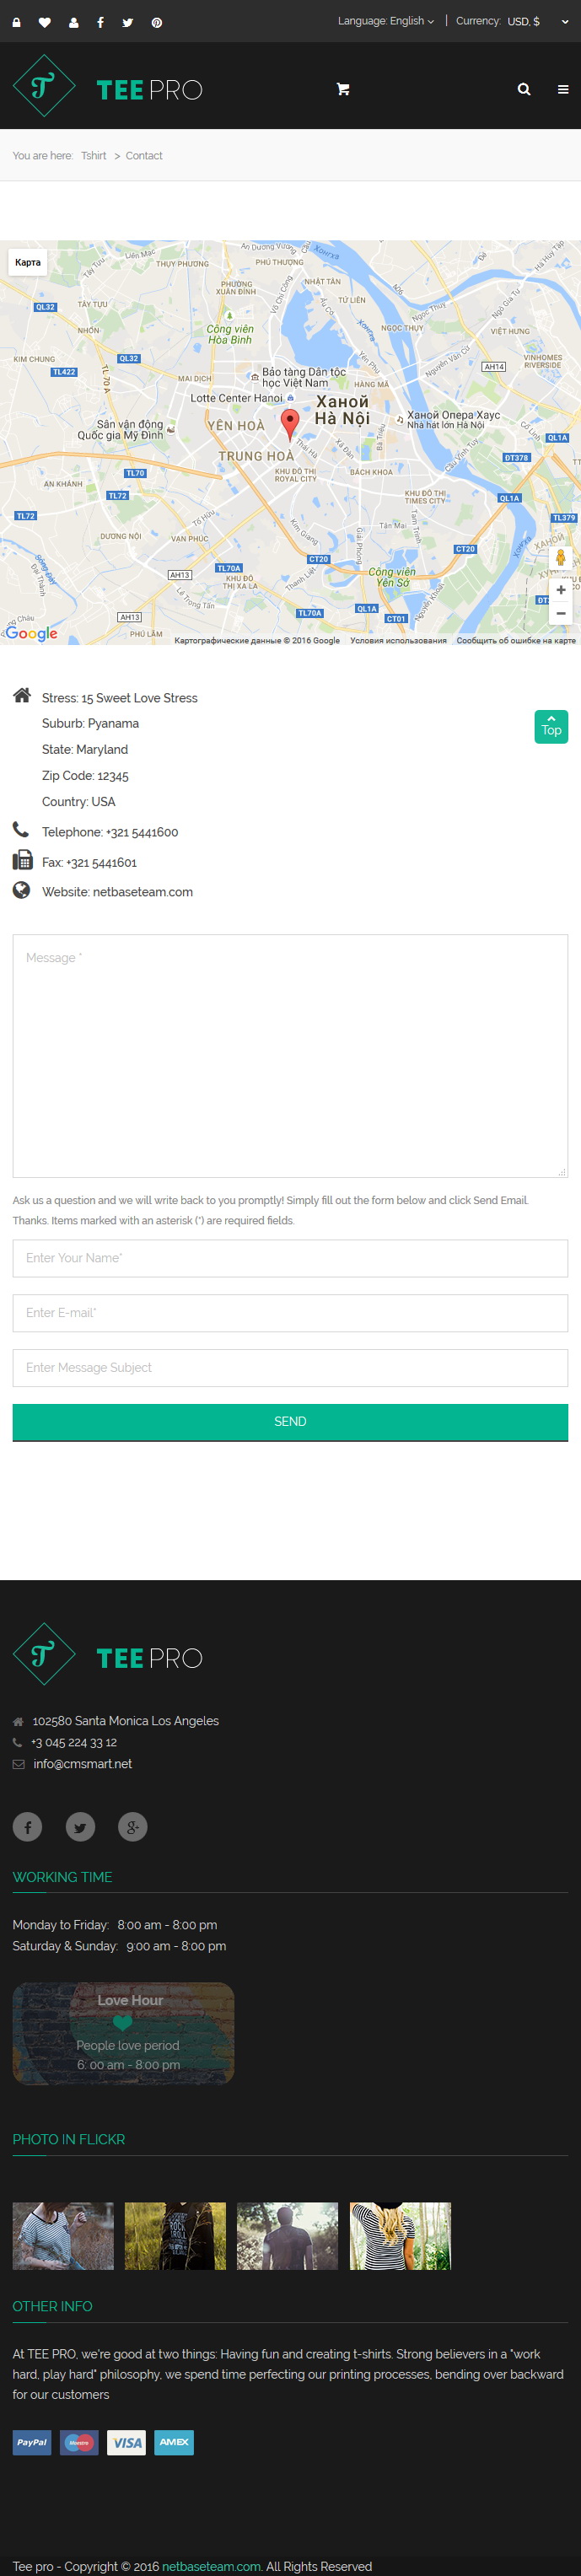Open the shopping cart icon
Screen dimensions: 581x2576
tap(343, 89)
